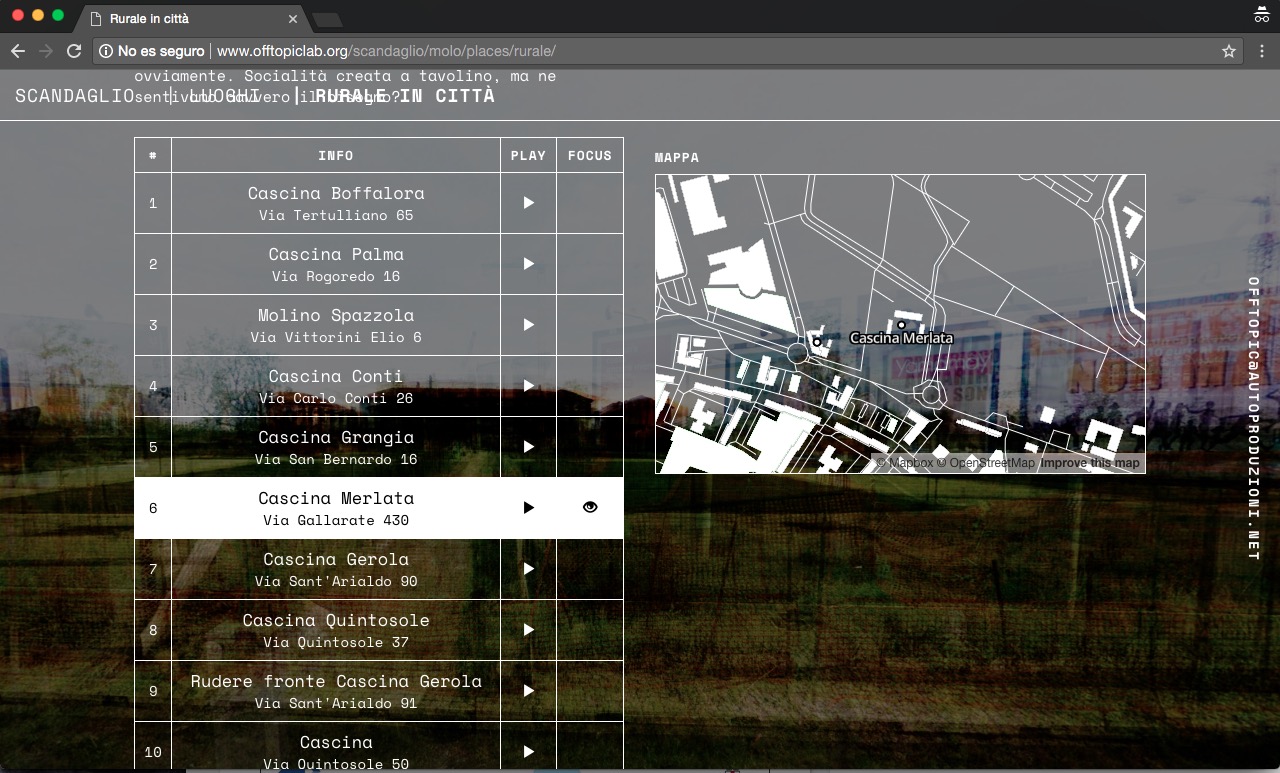
Task: Open the LUOGHI breadcrumb link
Action: (224, 96)
